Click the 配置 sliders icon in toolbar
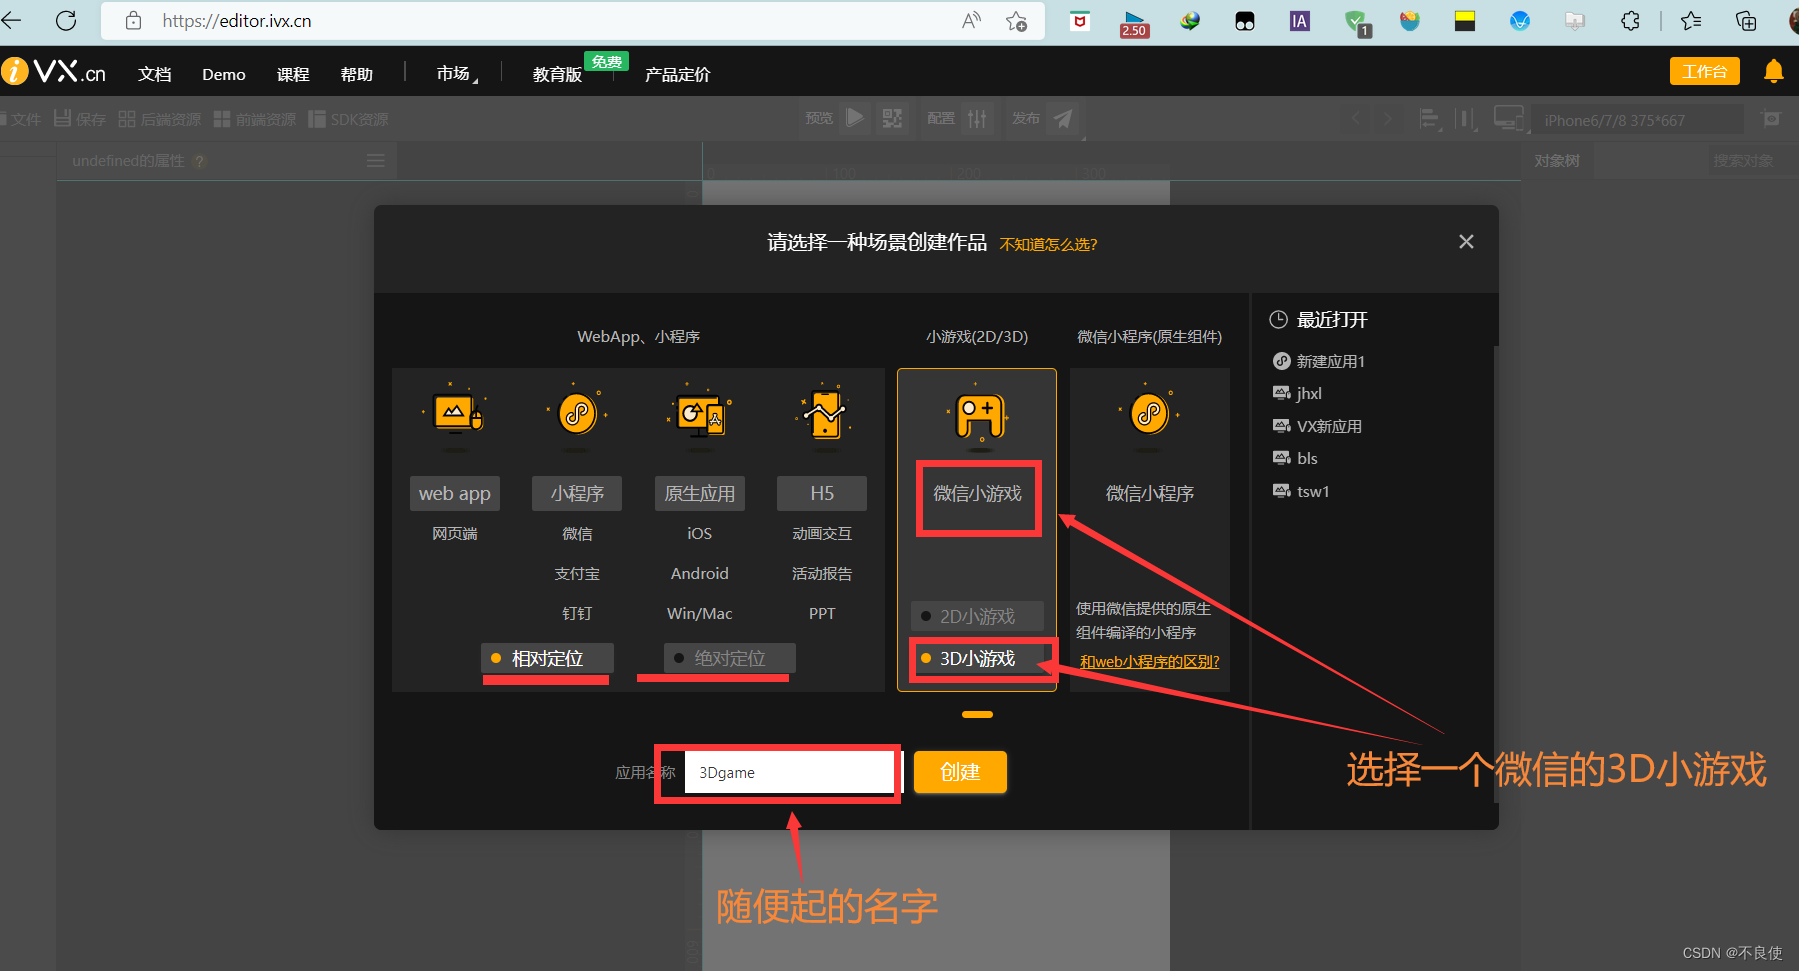This screenshot has height=971, width=1799. tap(977, 118)
